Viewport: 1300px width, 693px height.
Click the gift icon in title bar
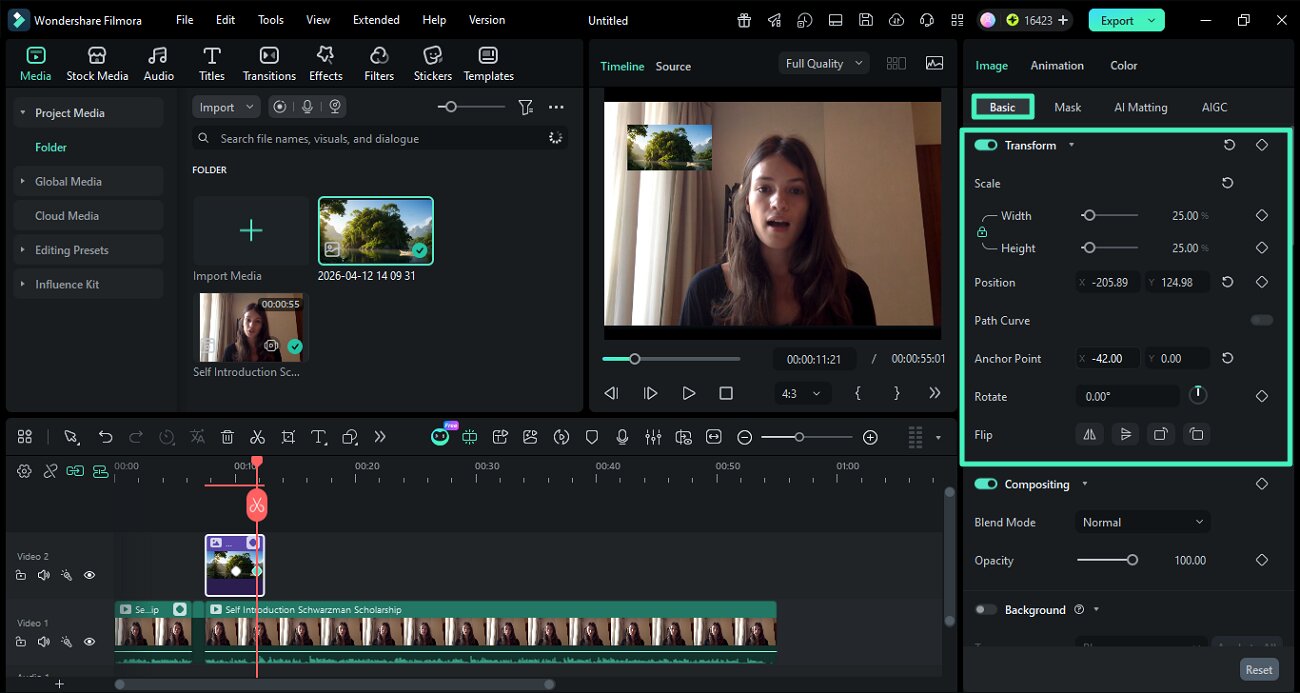click(744, 20)
